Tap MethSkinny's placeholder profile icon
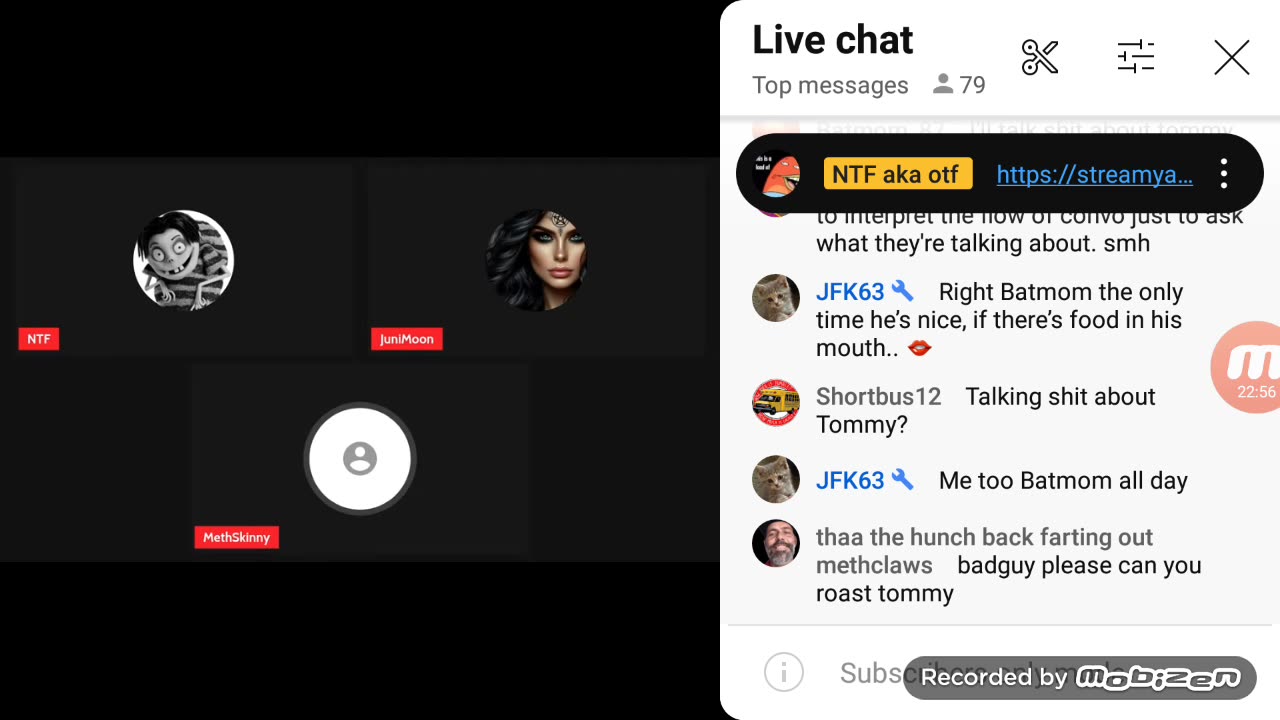Image resolution: width=1280 pixels, height=720 pixels. pos(360,459)
